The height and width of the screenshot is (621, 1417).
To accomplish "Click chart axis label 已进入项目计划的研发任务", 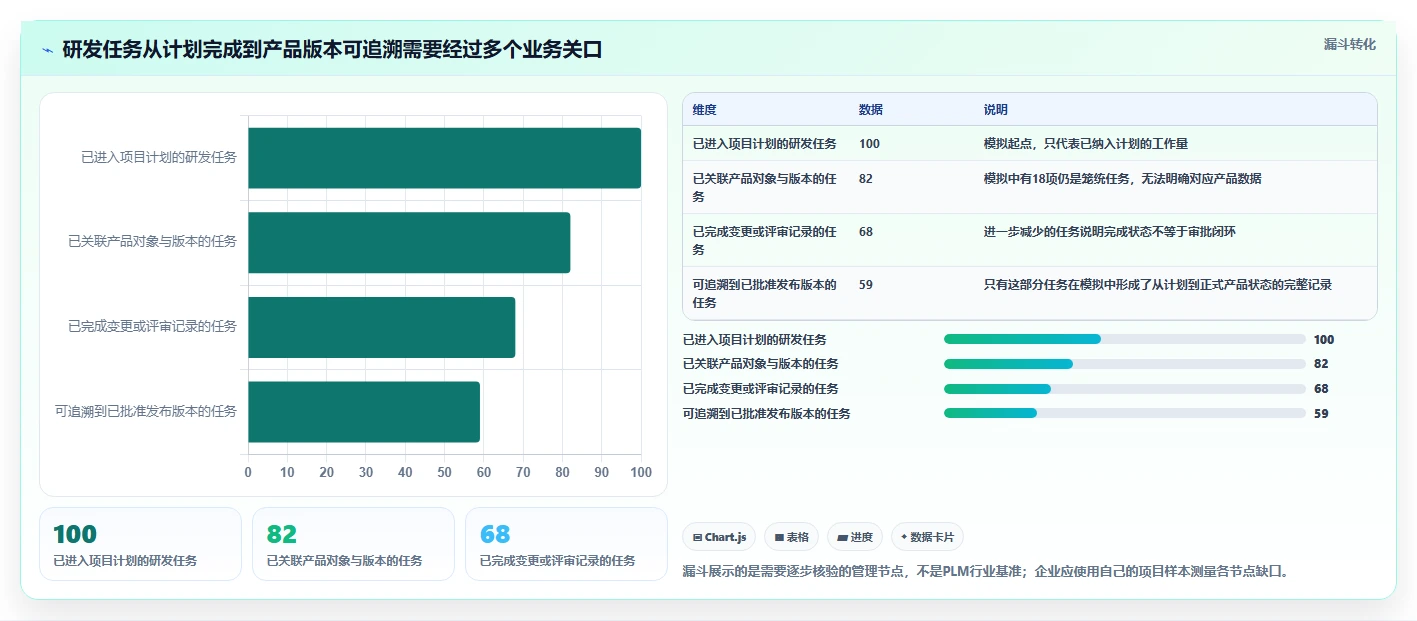I will pos(159,157).
